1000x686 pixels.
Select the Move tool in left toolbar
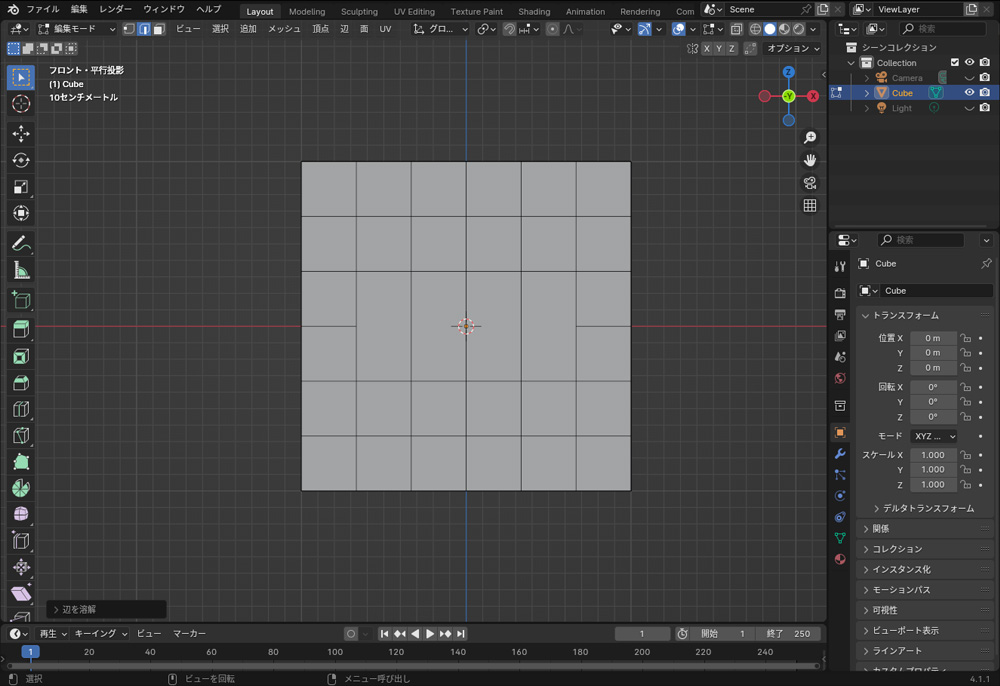pos(21,134)
